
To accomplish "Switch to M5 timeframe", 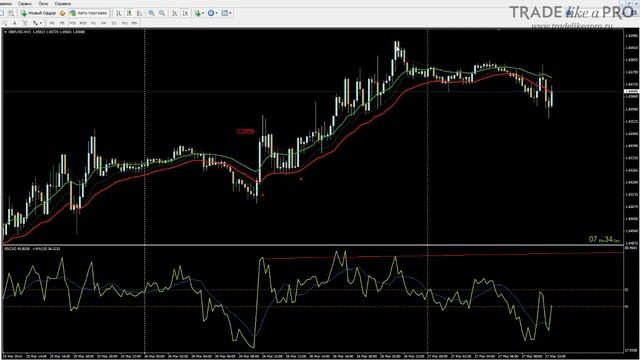I will pyautogui.click(x=62, y=23).
